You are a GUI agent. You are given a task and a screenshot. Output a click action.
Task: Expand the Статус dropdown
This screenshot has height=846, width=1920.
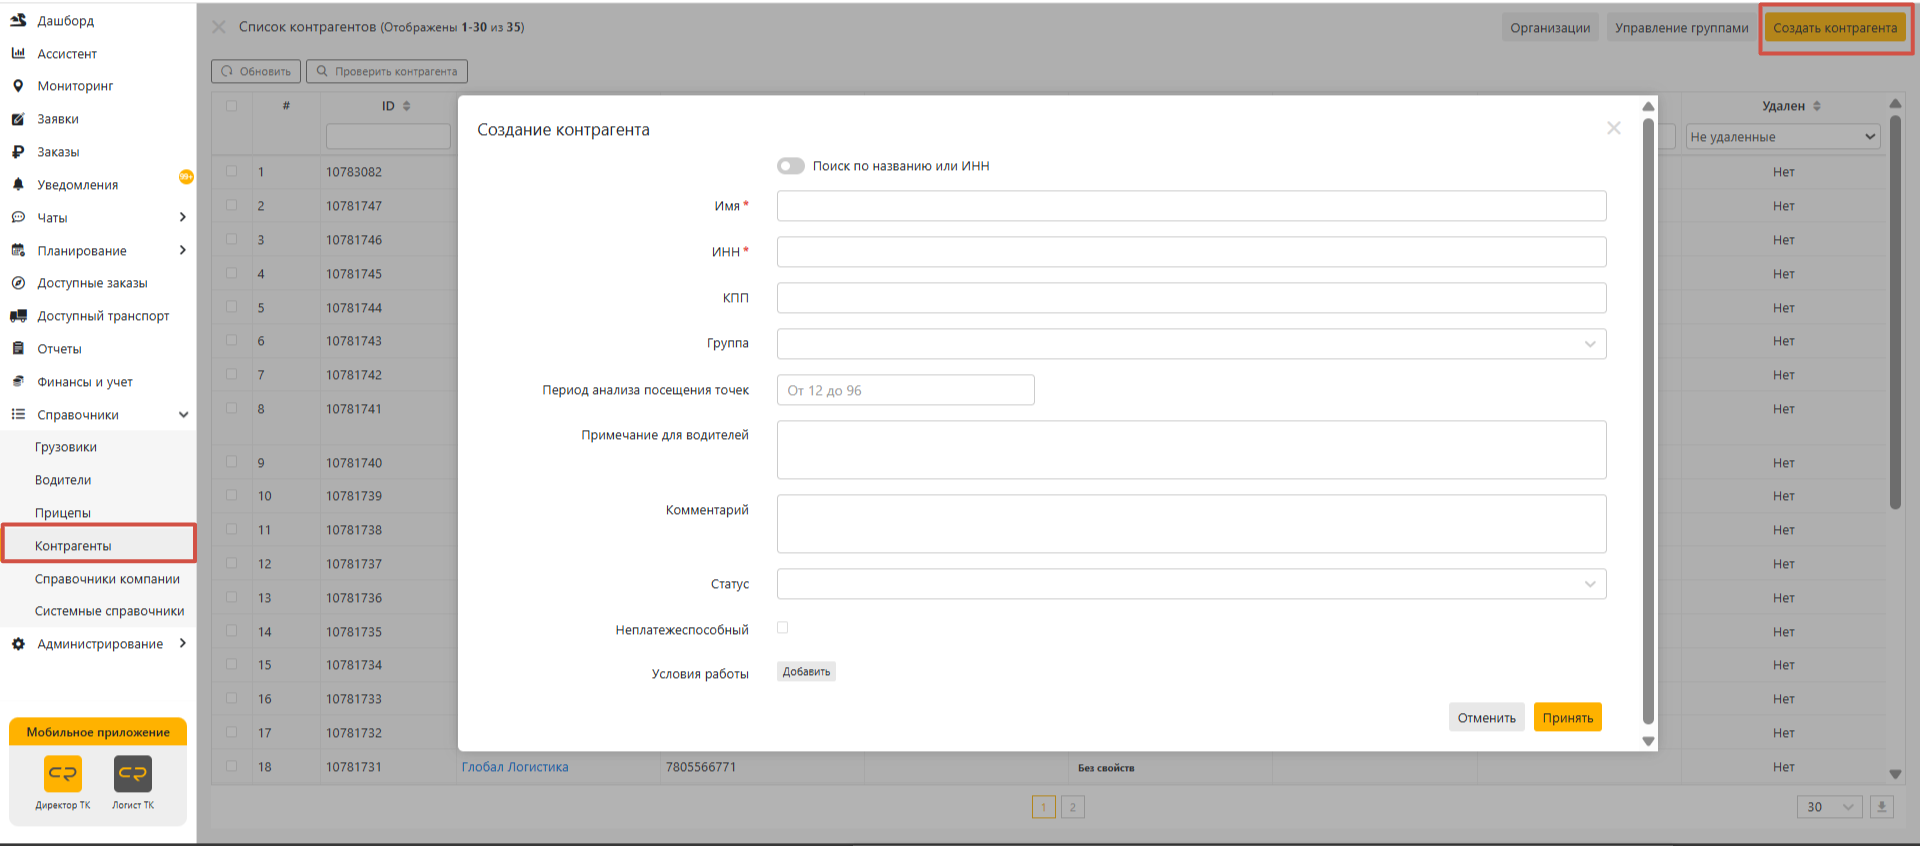coord(1191,584)
